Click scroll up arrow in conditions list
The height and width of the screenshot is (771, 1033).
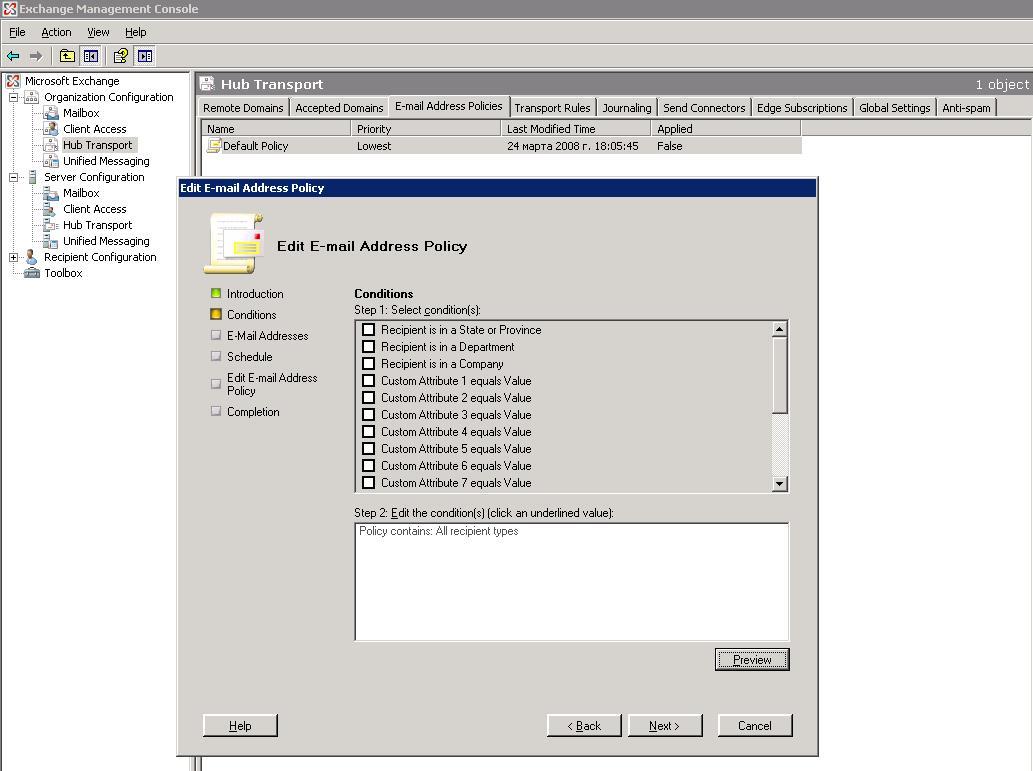[779, 329]
